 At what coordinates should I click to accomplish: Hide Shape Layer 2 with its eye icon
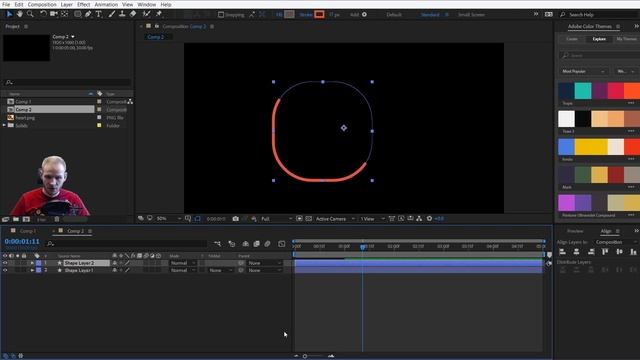(x=5, y=263)
